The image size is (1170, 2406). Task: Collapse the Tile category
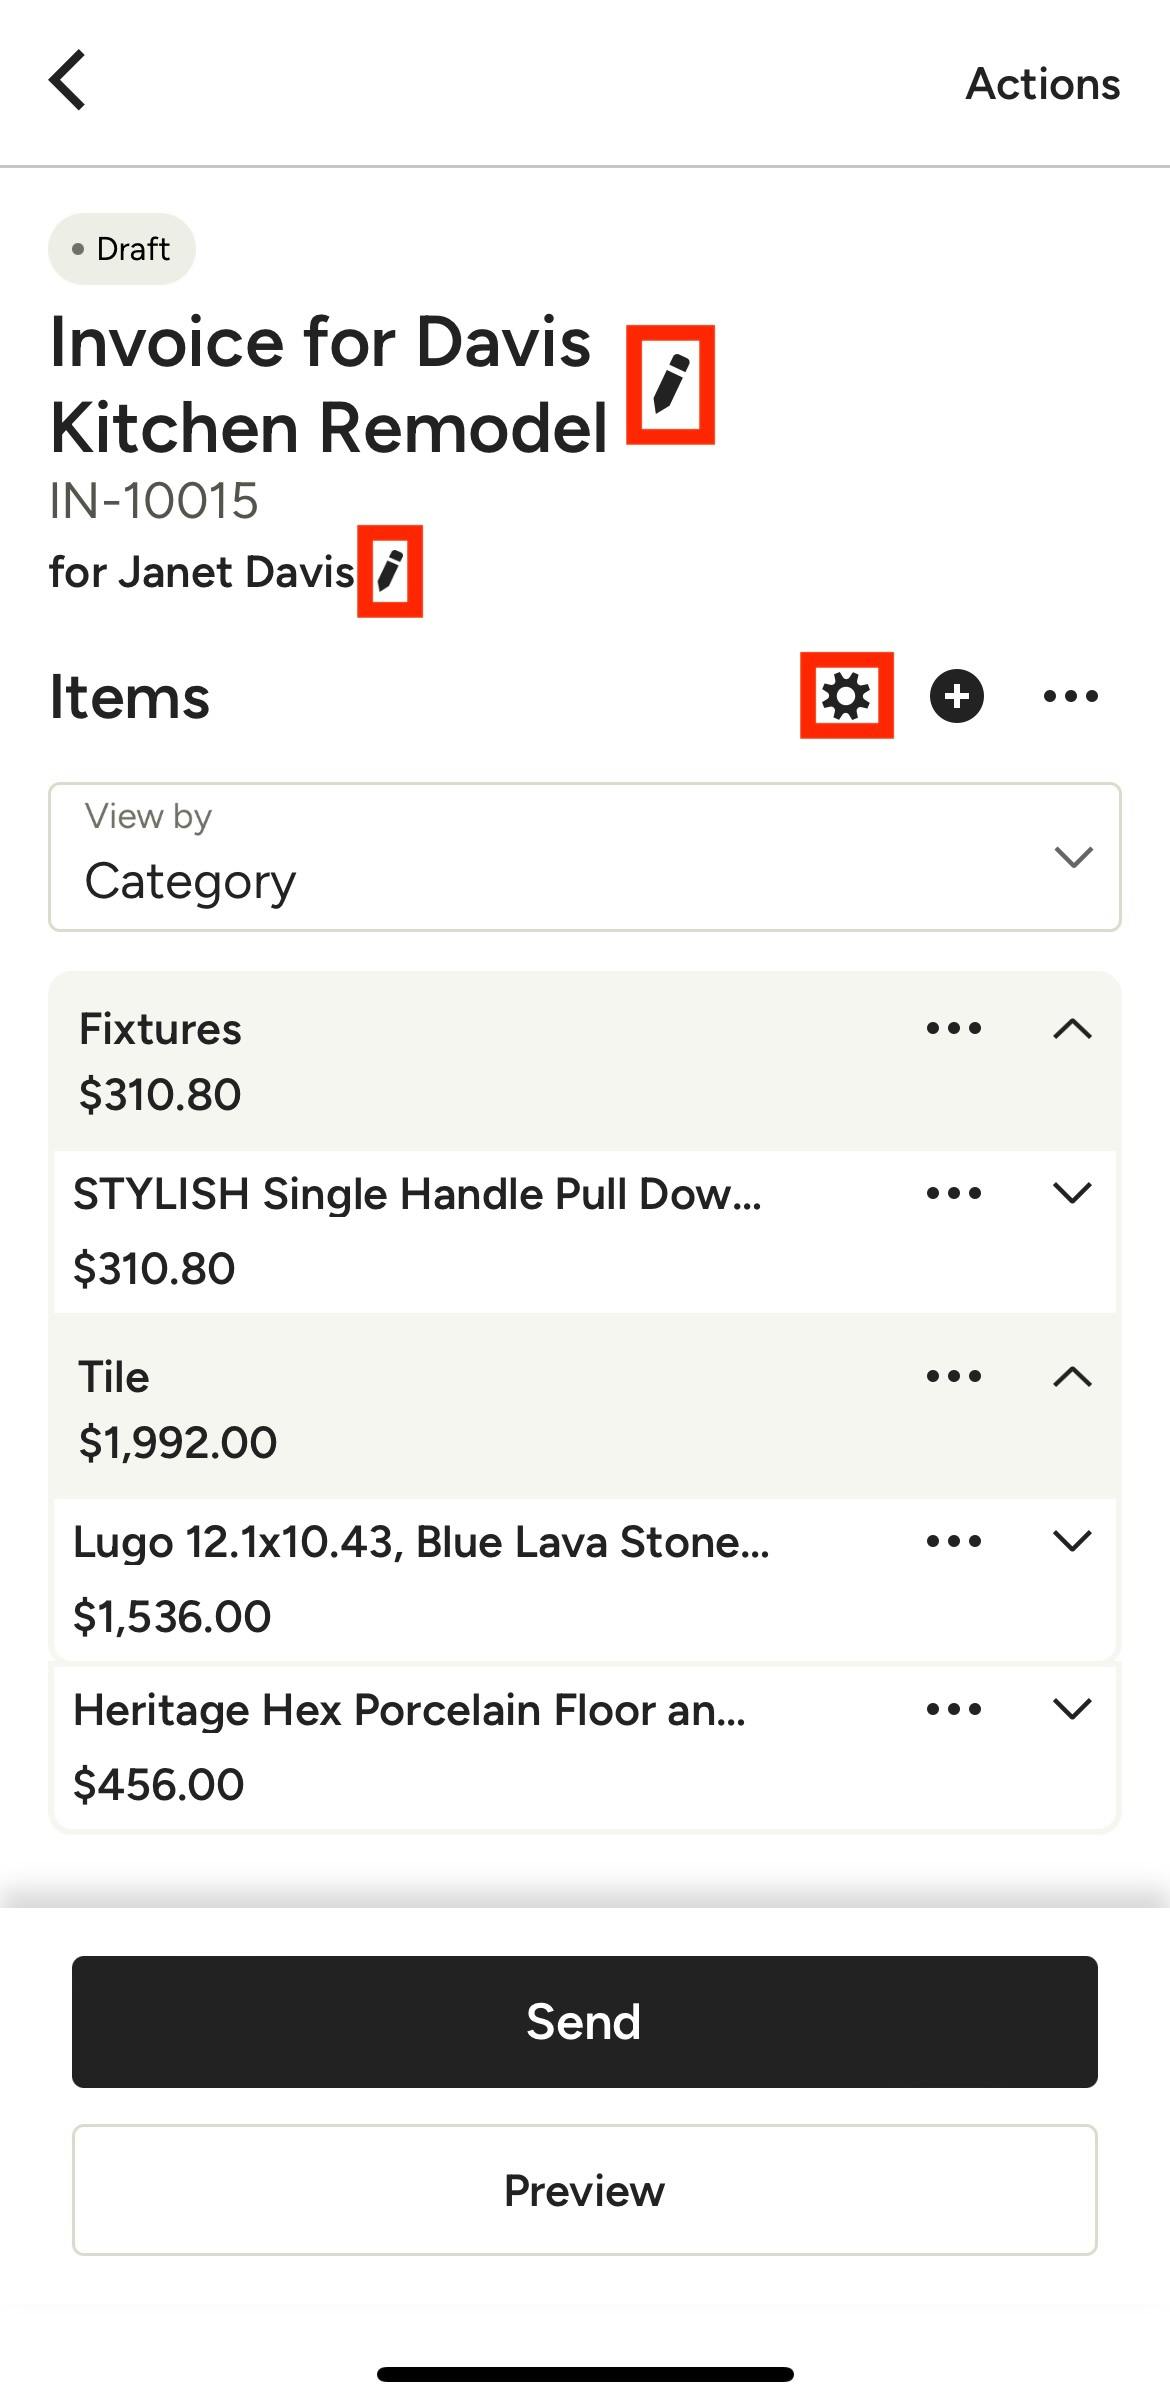pyautogui.click(x=1072, y=1376)
